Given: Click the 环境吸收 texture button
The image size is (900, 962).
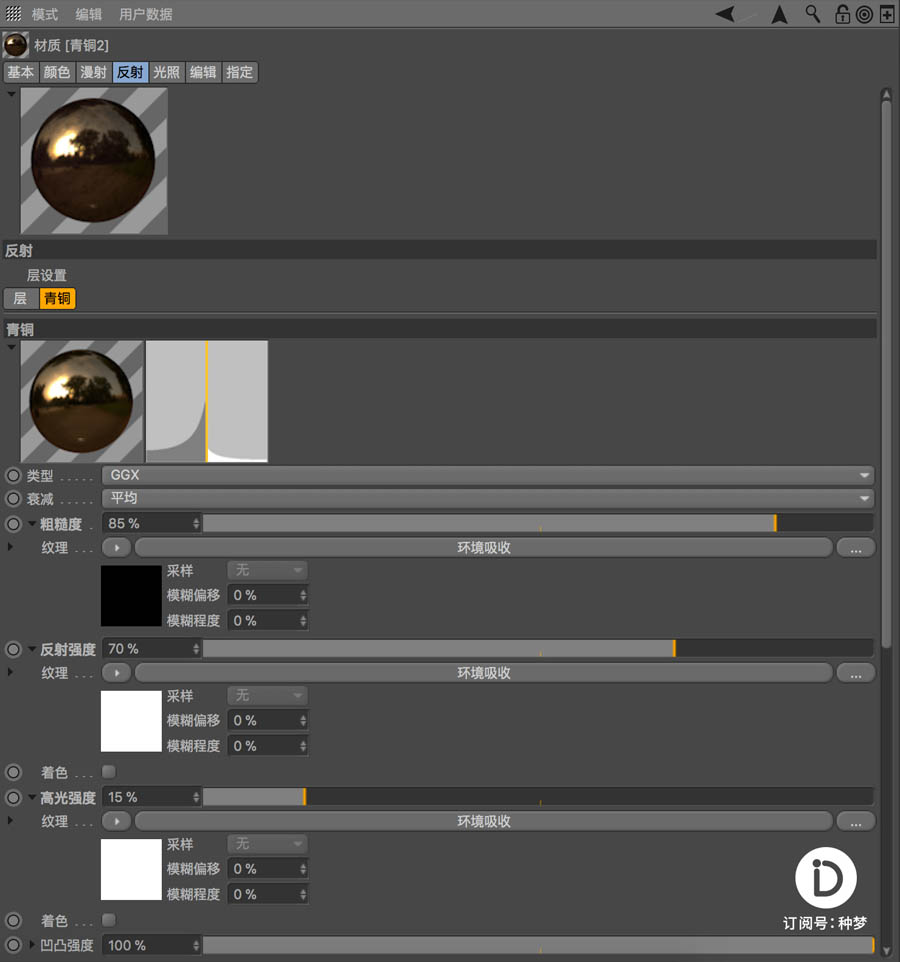Looking at the screenshot, I should tap(484, 547).
